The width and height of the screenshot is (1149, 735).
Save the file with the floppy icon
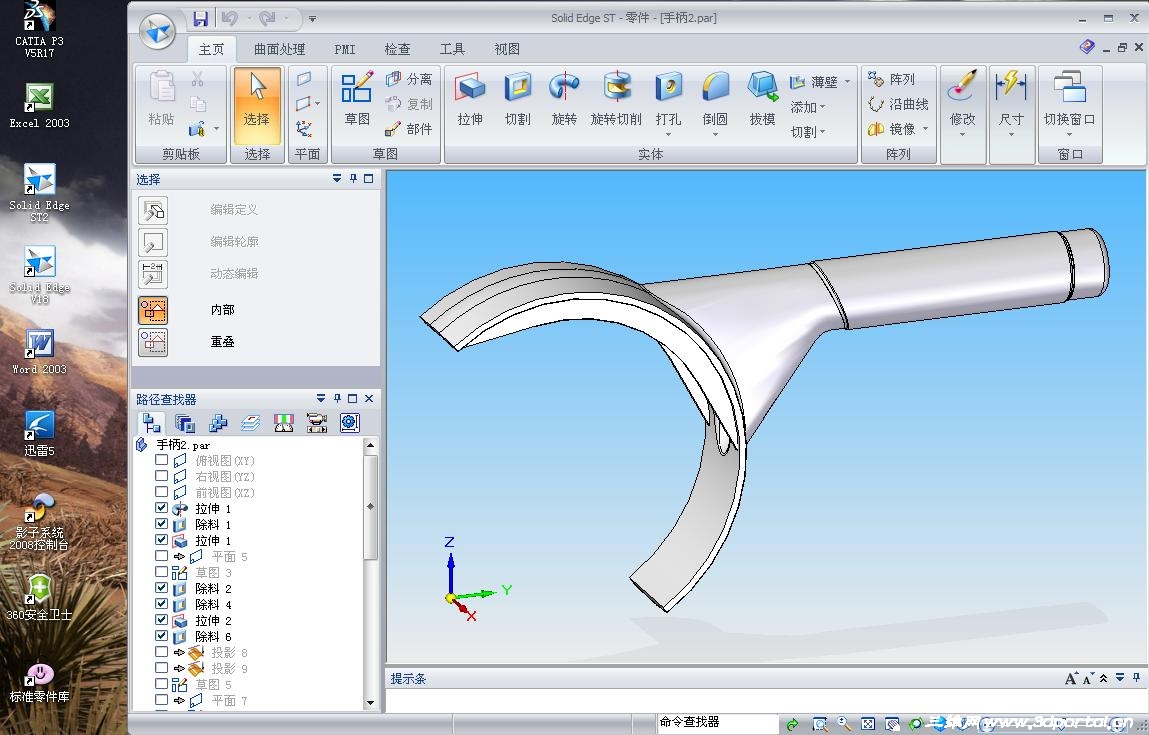200,19
